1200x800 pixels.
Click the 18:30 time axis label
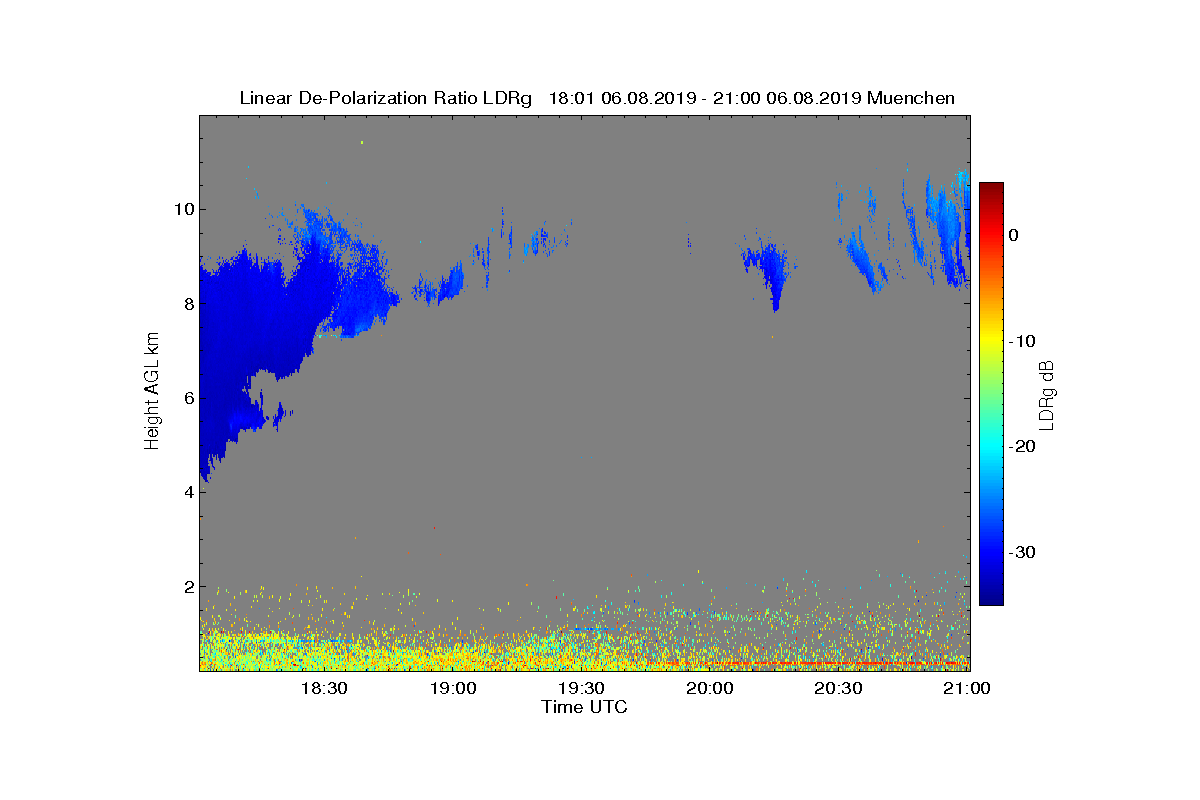click(324, 689)
